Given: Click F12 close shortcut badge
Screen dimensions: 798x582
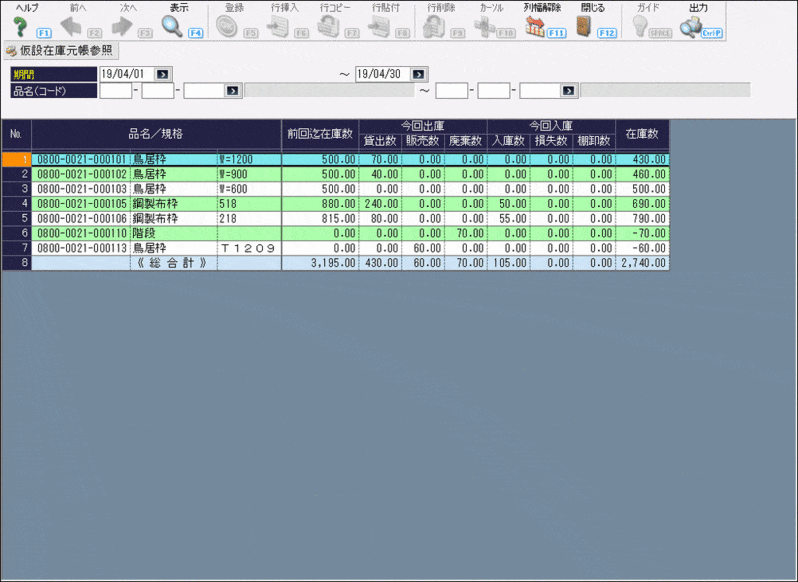Looking at the screenshot, I should (x=607, y=33).
